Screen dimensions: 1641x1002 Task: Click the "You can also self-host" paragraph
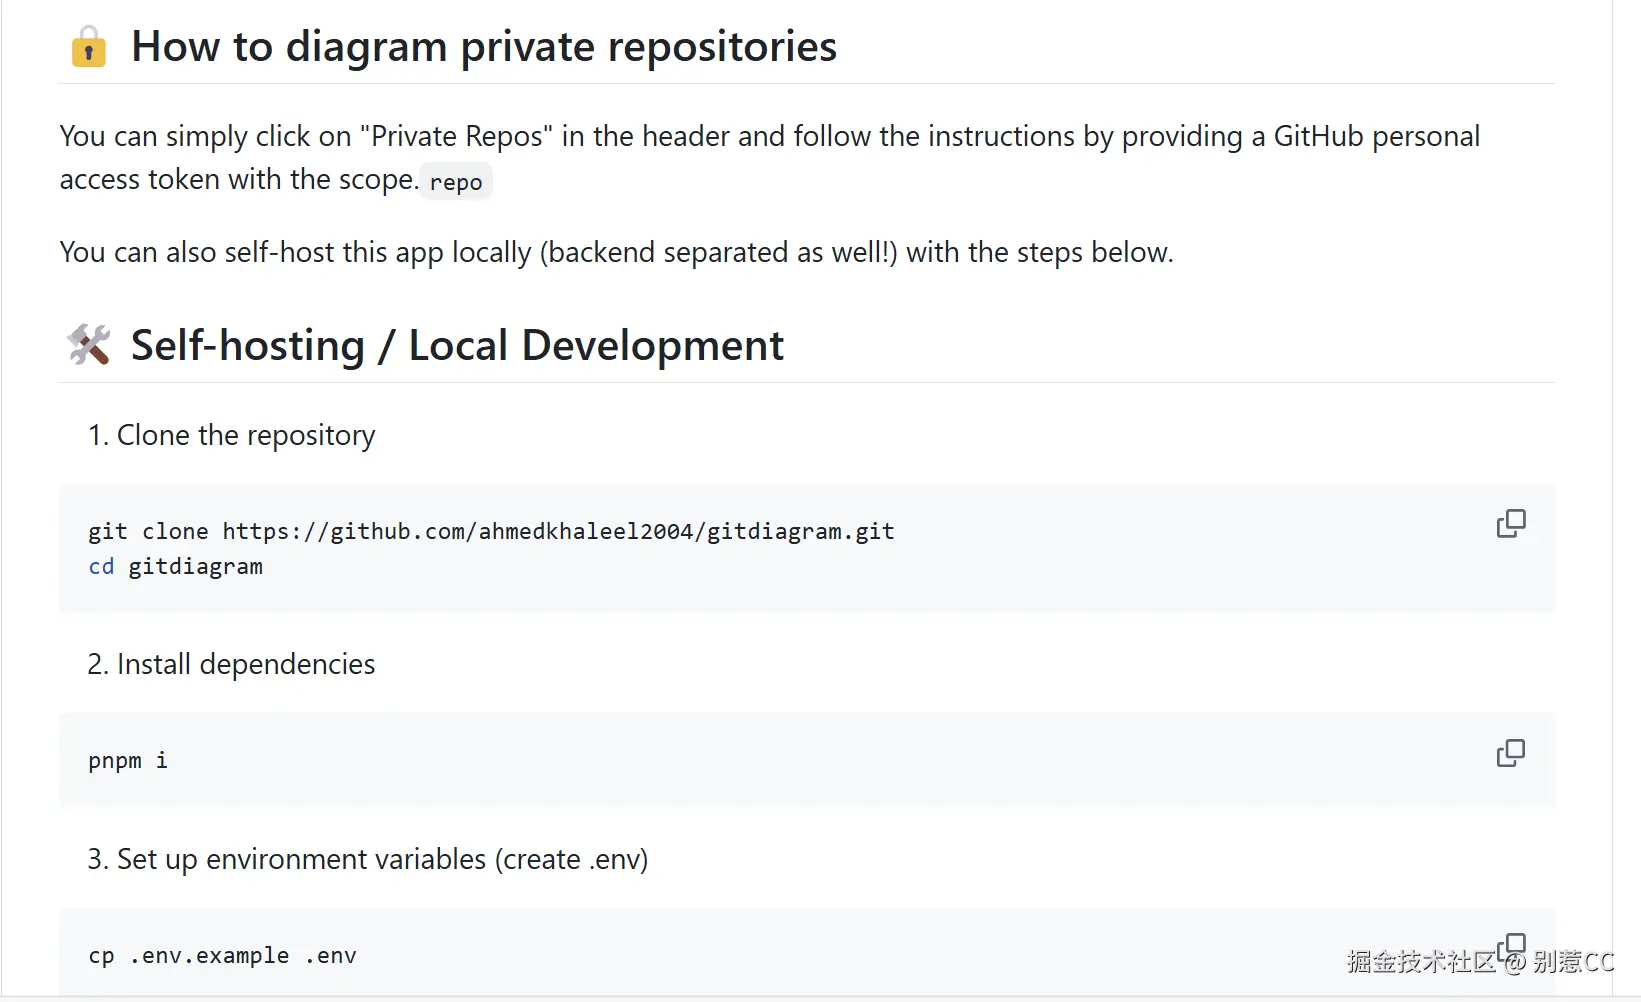616,252
